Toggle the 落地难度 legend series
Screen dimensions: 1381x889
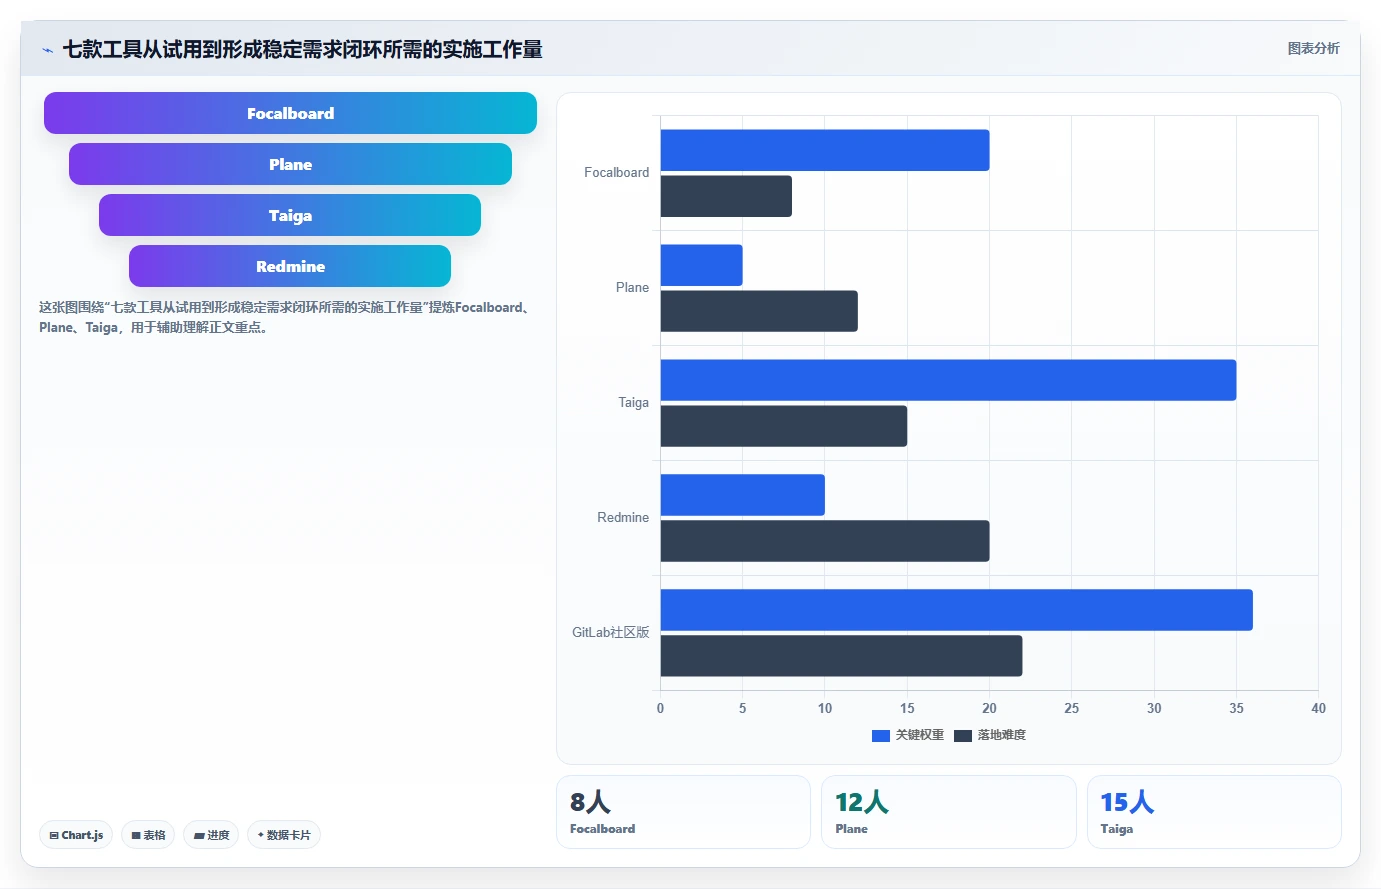(990, 735)
